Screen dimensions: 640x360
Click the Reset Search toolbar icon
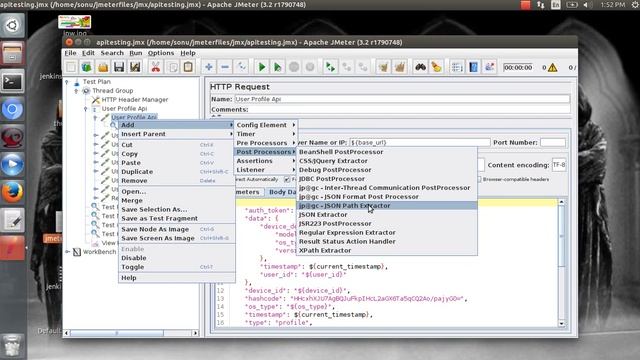click(x=436, y=67)
